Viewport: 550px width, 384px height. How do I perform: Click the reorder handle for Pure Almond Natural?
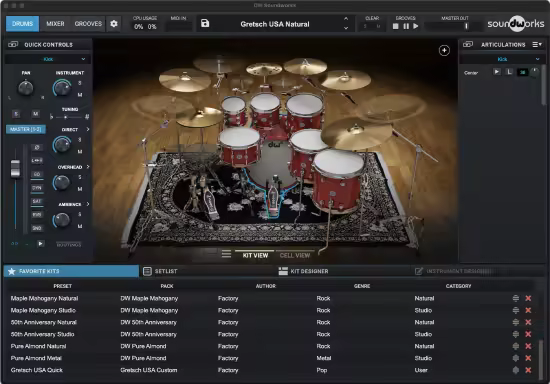point(516,346)
